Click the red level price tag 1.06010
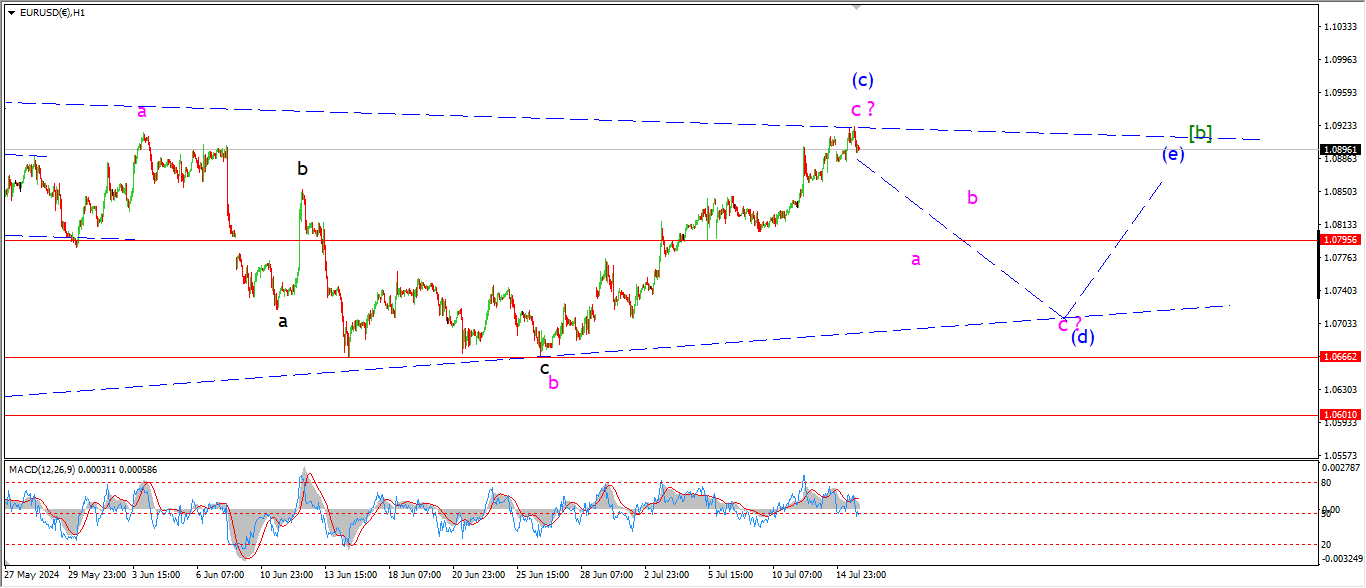 (x=1339, y=415)
